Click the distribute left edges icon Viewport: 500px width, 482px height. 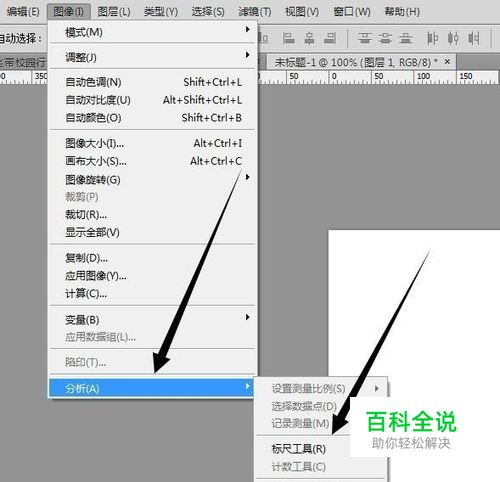(433, 38)
